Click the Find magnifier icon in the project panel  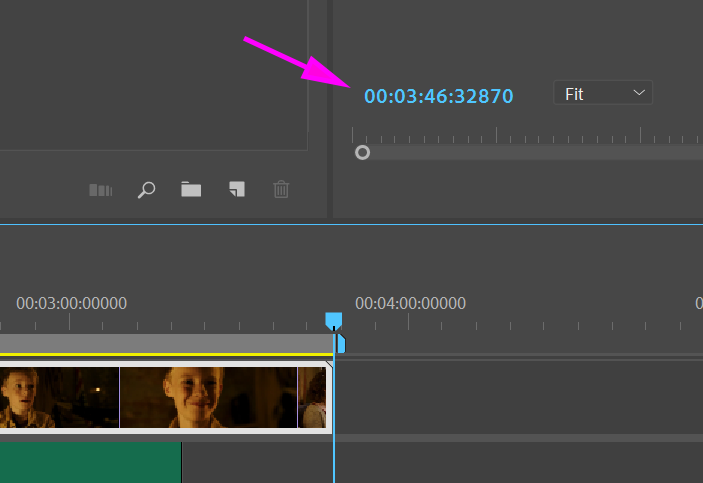146,190
